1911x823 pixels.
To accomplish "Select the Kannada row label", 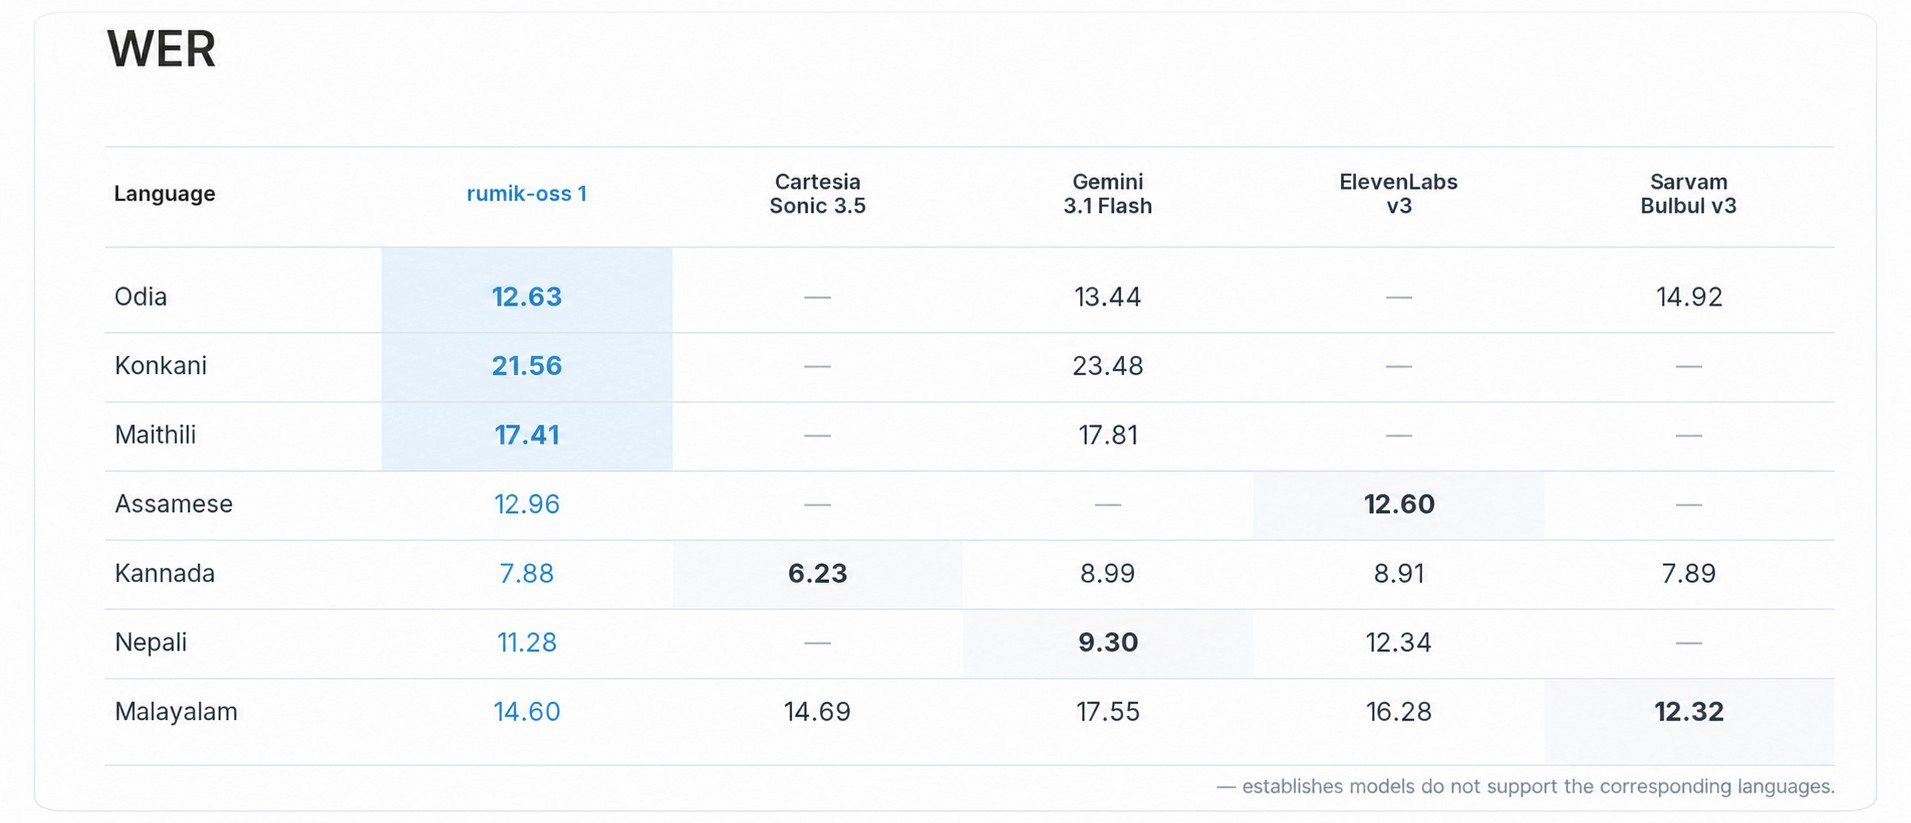I will pyautogui.click(x=164, y=573).
